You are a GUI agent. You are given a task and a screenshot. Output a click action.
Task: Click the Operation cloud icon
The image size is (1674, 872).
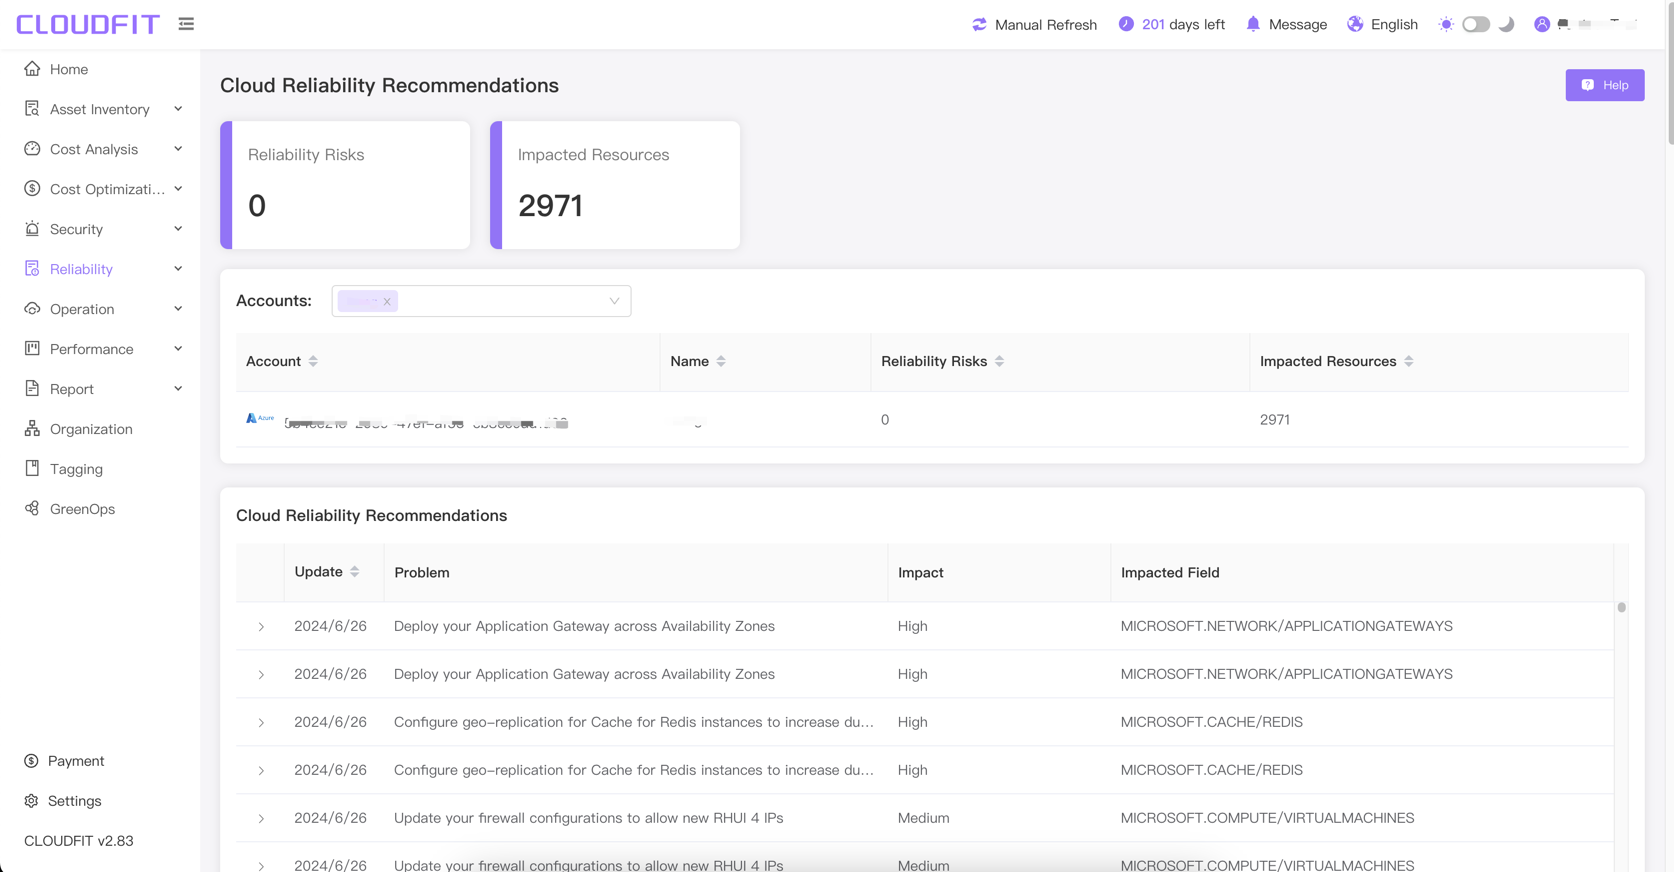tap(32, 309)
